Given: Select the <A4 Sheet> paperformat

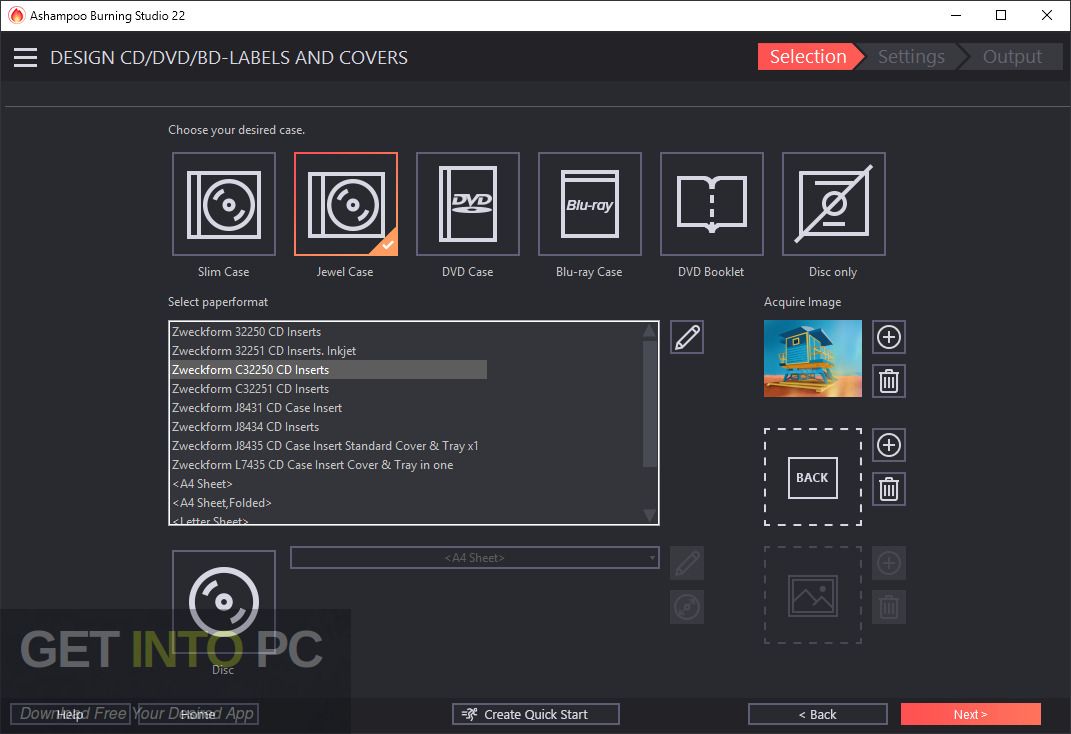Looking at the screenshot, I should (329, 484).
